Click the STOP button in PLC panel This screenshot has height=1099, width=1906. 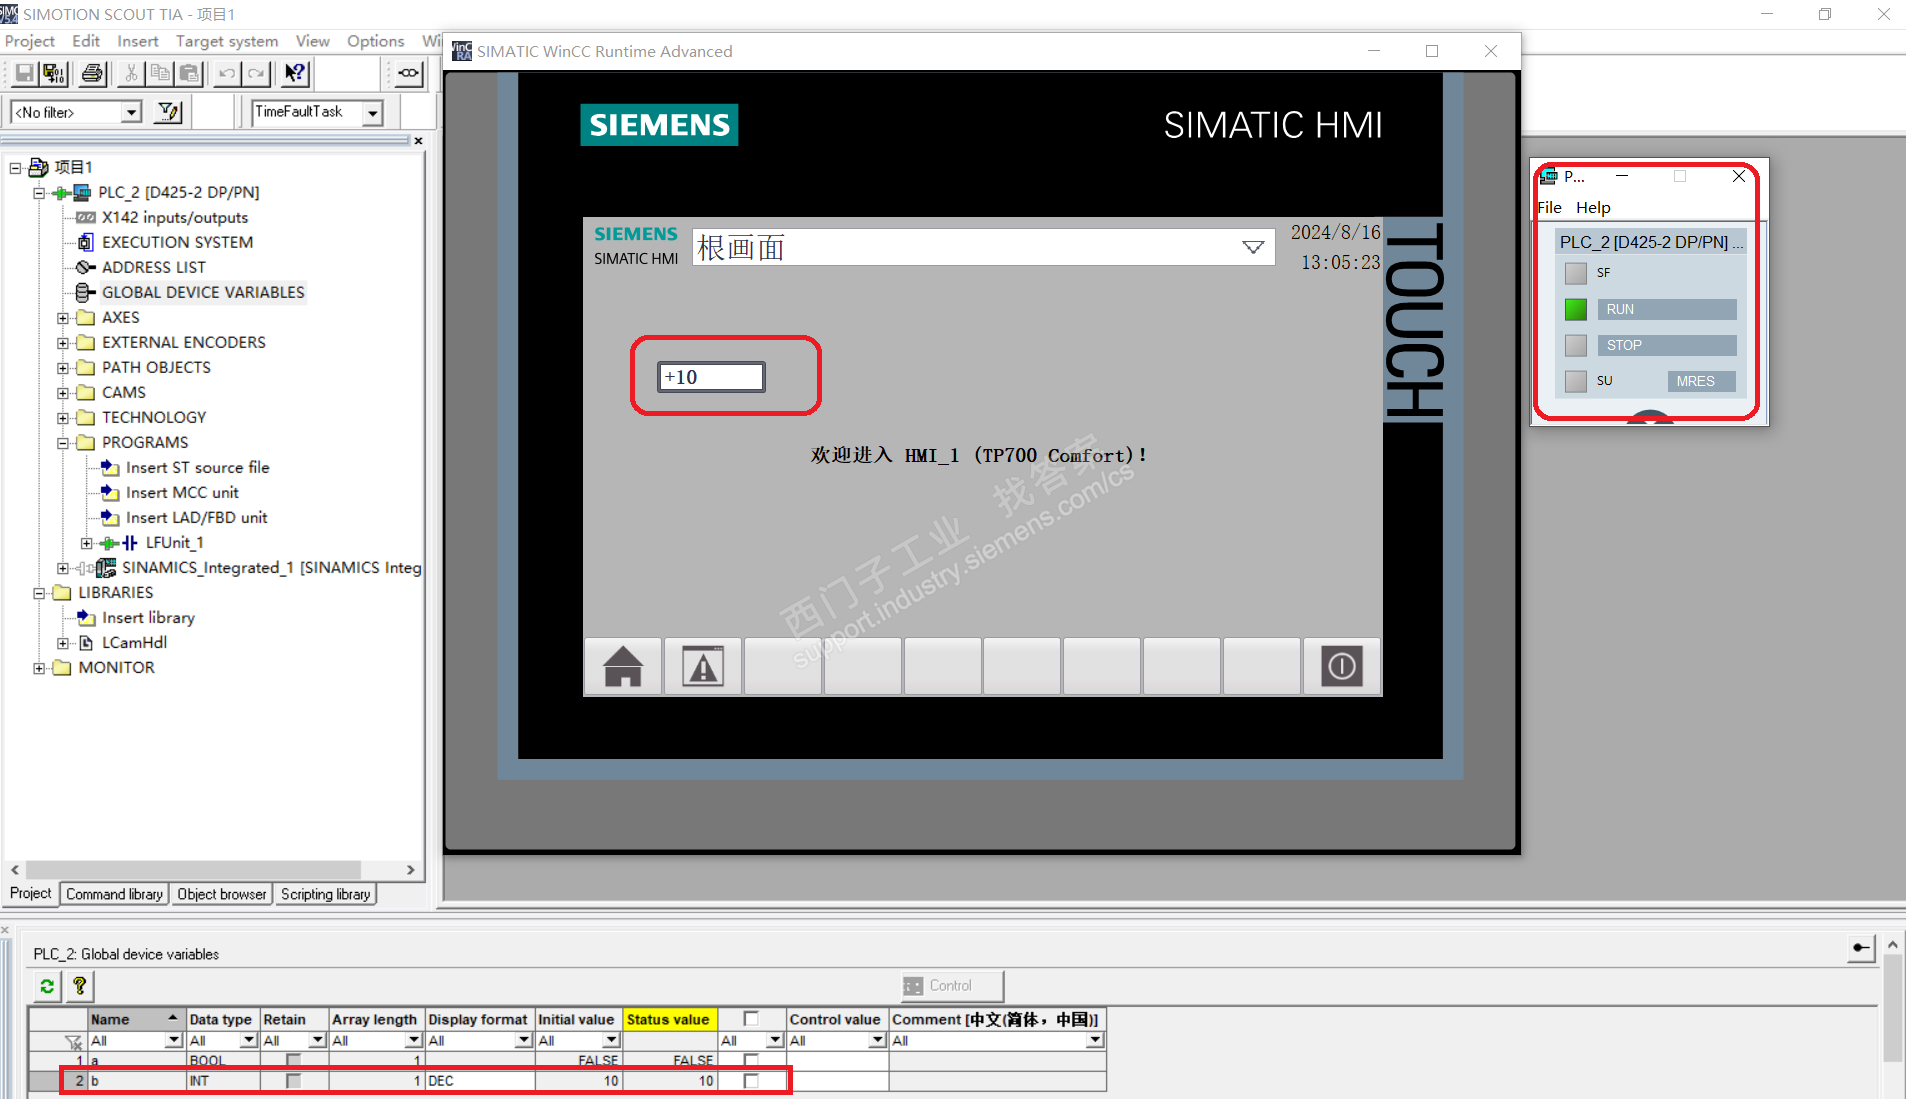point(1667,346)
